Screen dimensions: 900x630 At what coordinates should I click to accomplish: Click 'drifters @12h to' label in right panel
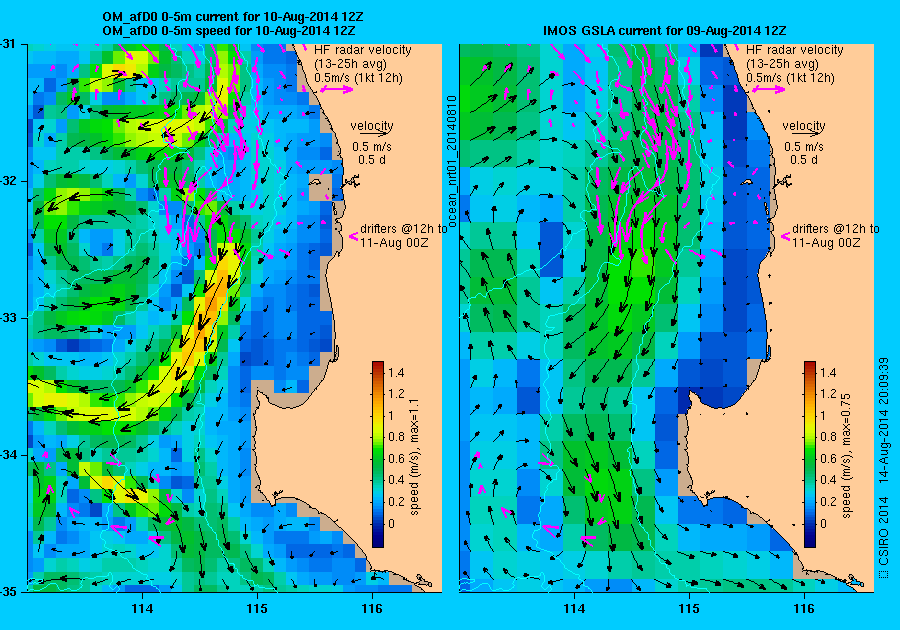[x=836, y=228]
